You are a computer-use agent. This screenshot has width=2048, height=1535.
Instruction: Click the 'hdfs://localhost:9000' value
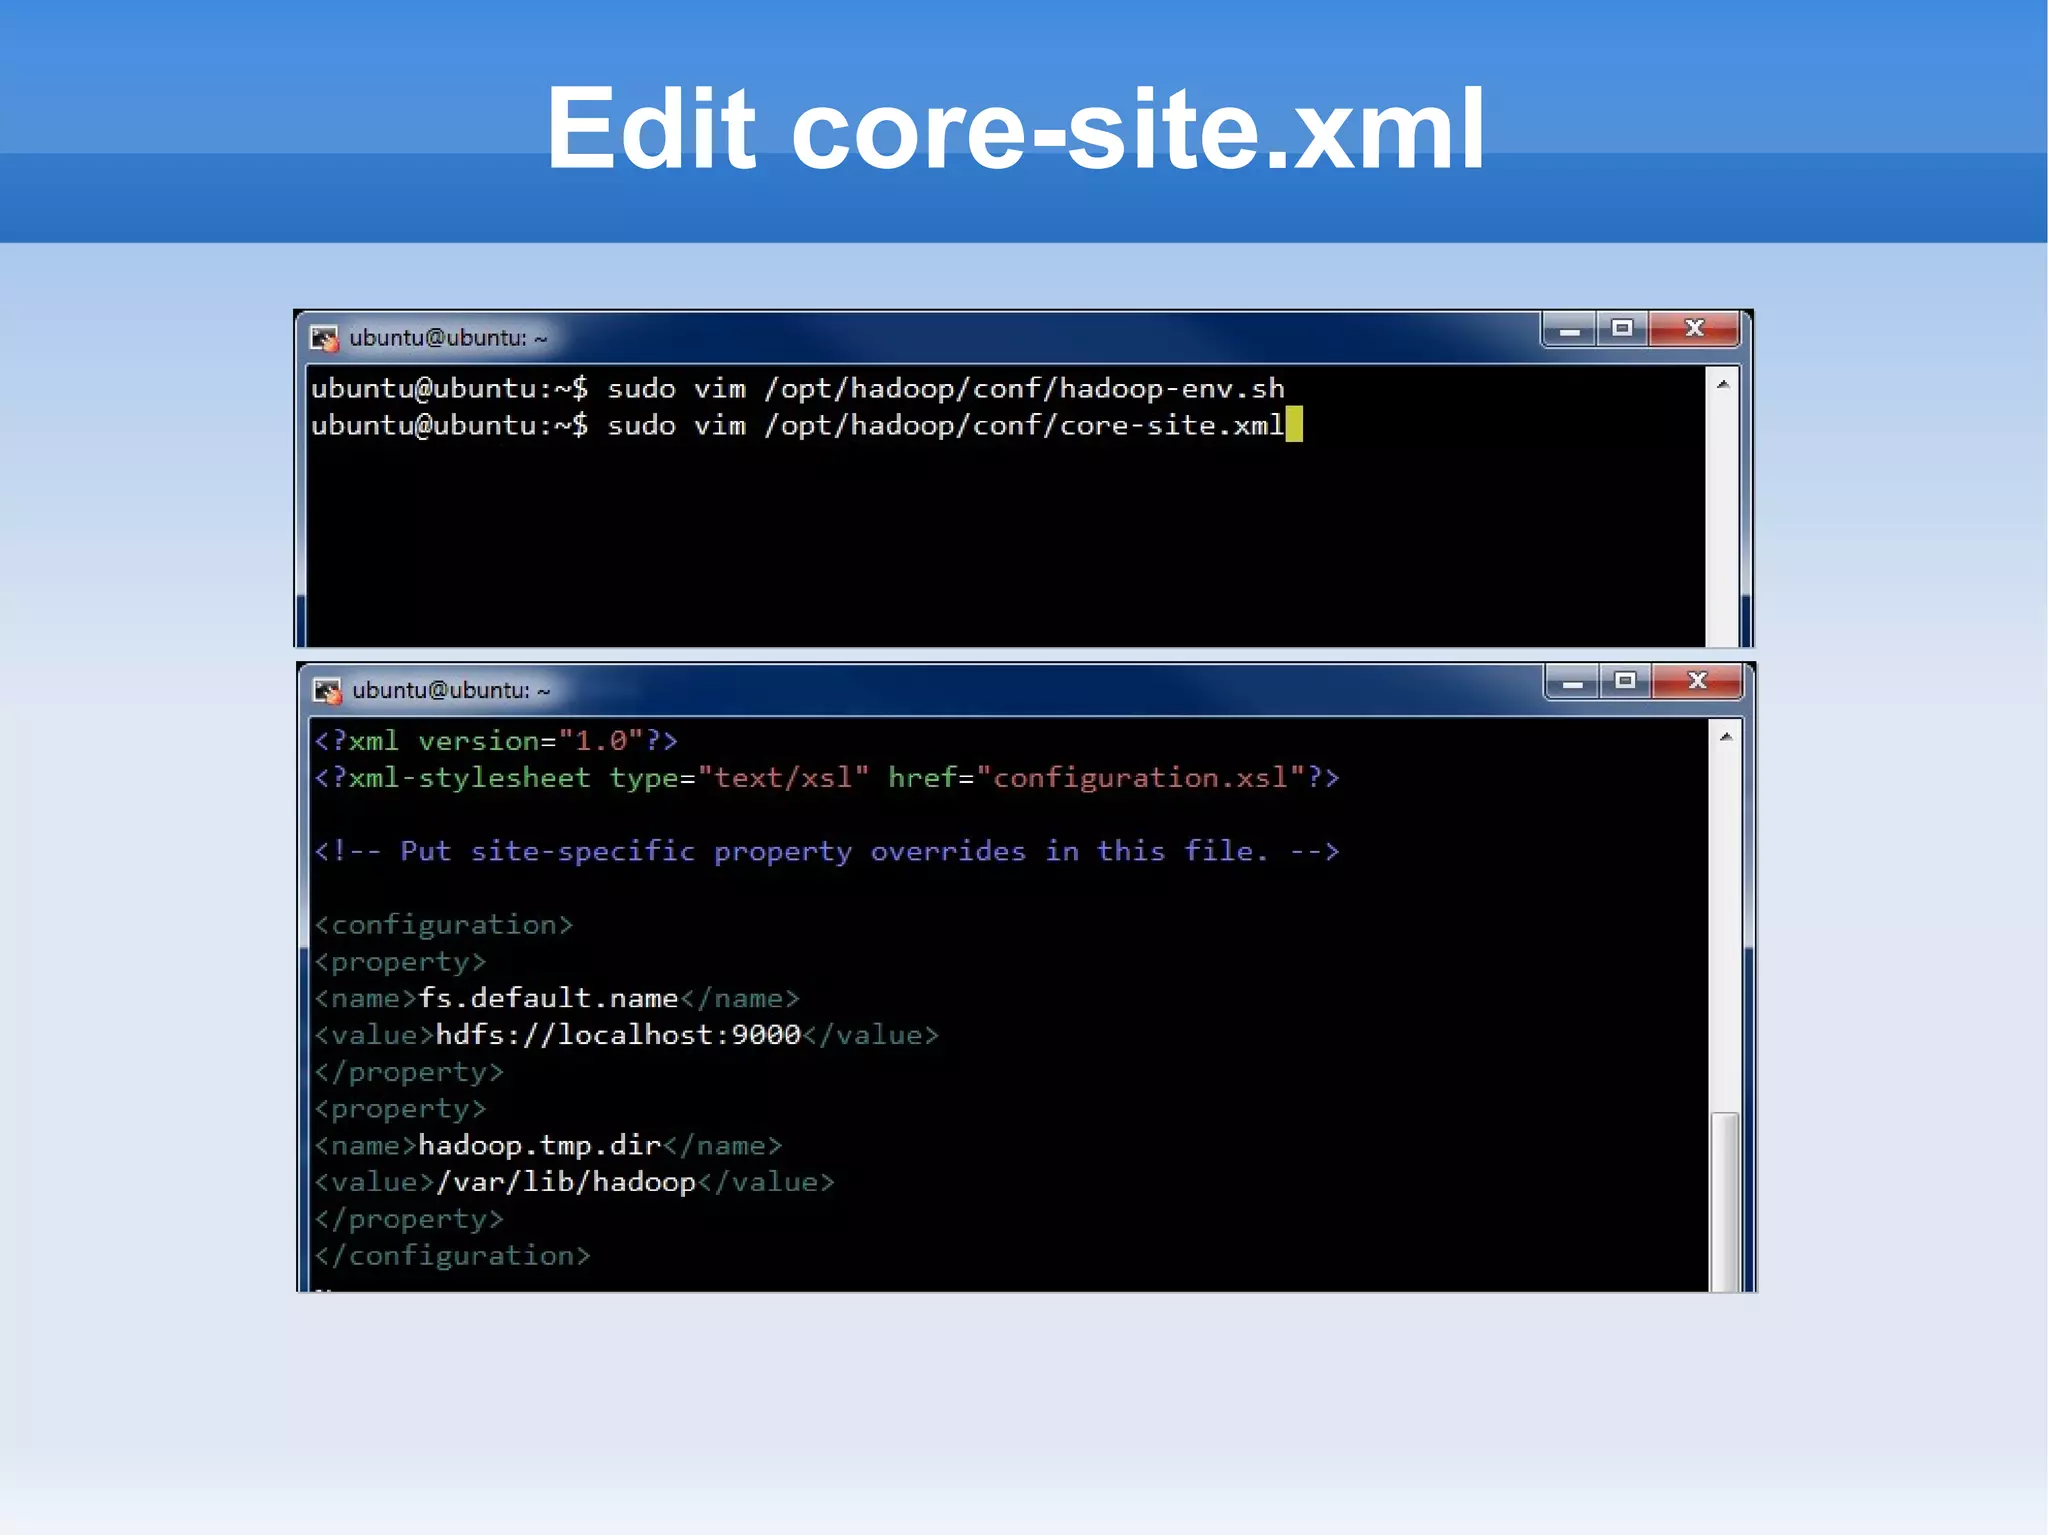point(618,1035)
